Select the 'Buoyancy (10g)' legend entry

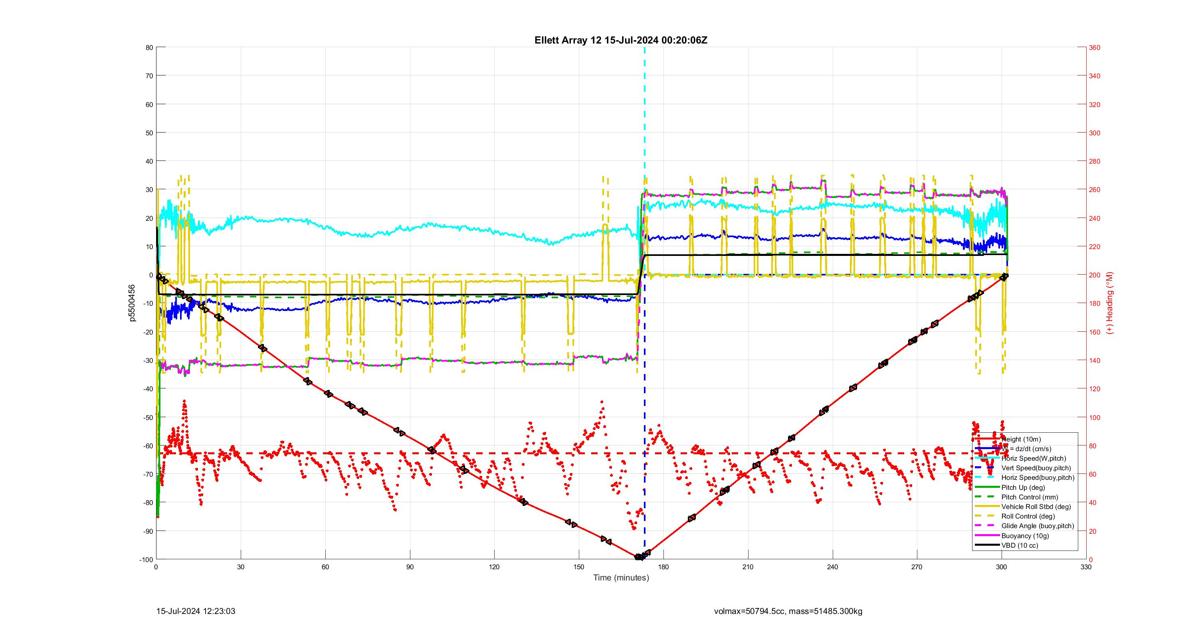1025,536
